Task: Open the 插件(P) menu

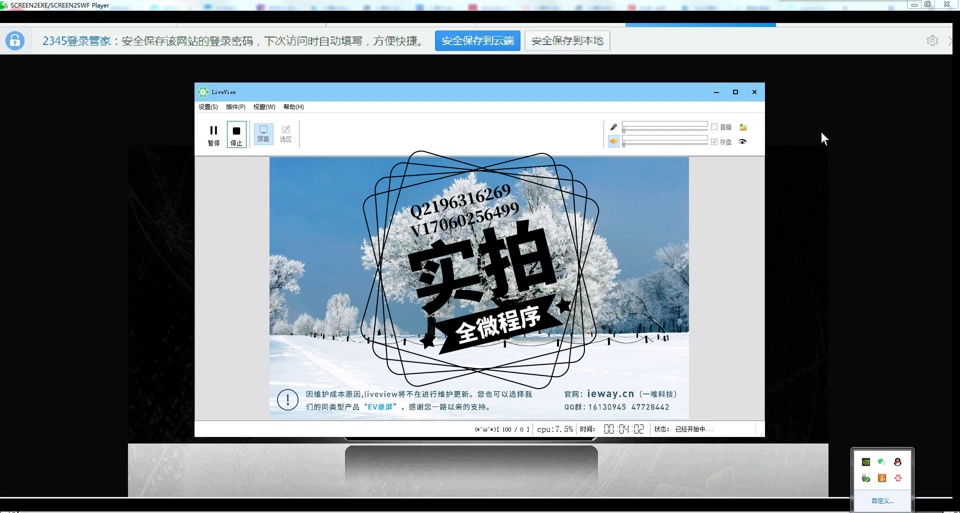Action: click(x=235, y=107)
